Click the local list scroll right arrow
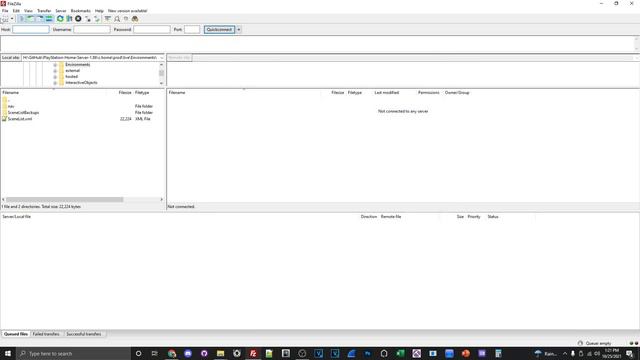640x360 pixels. [162, 200]
